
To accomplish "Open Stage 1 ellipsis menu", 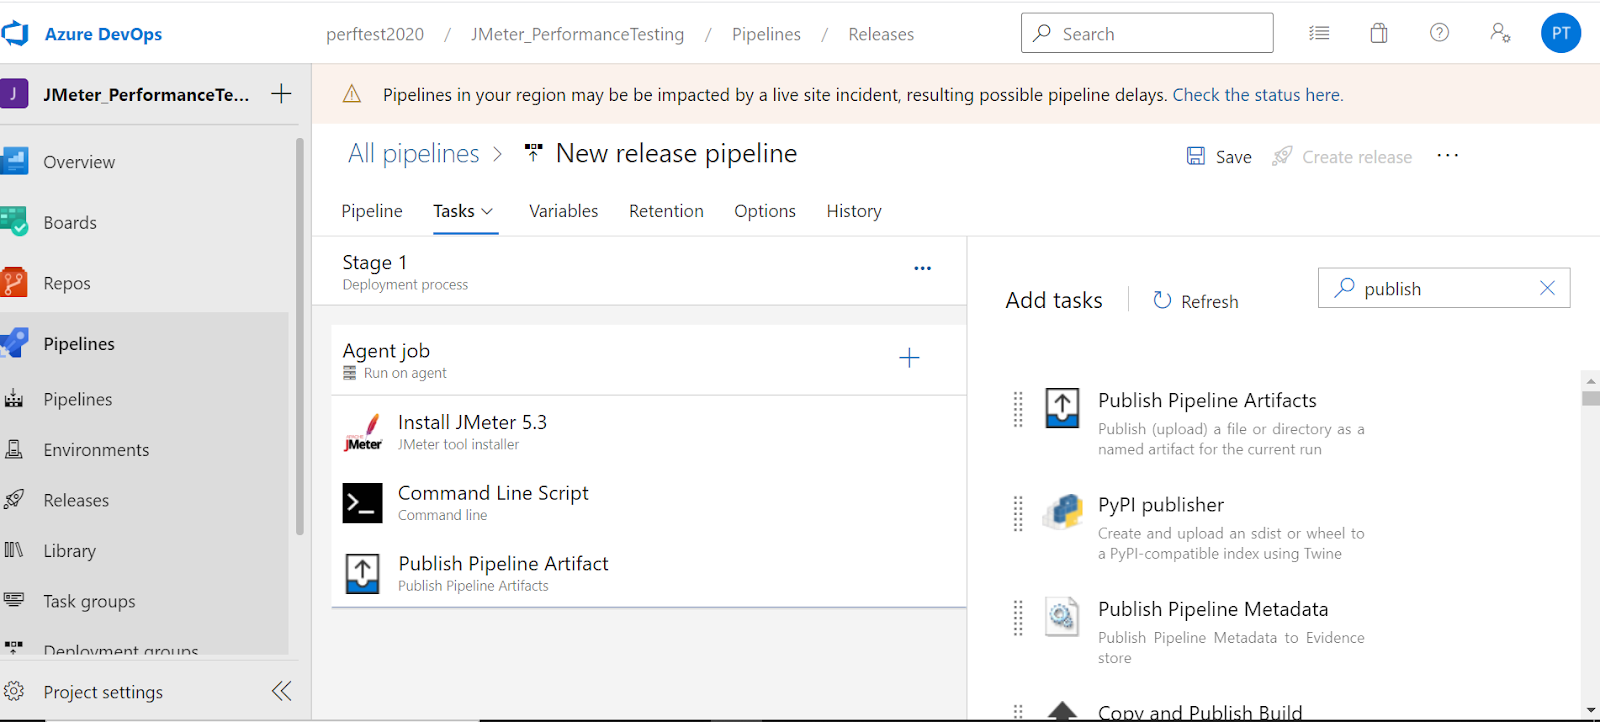I will [x=922, y=268].
